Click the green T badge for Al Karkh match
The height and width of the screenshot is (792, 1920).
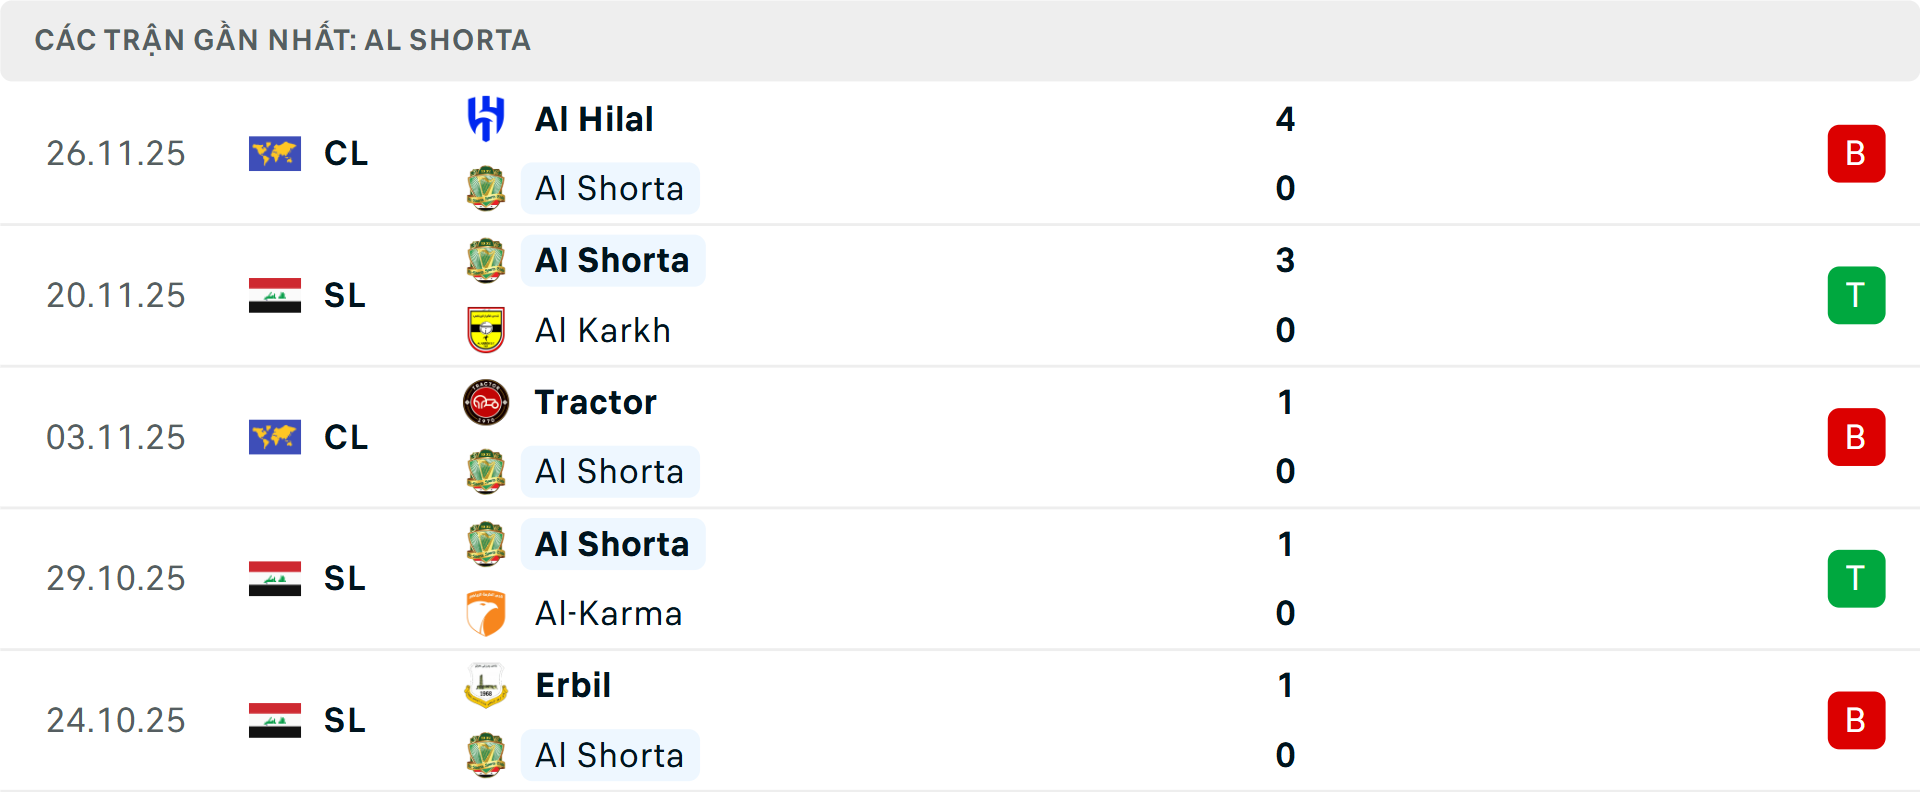[x=1856, y=295]
